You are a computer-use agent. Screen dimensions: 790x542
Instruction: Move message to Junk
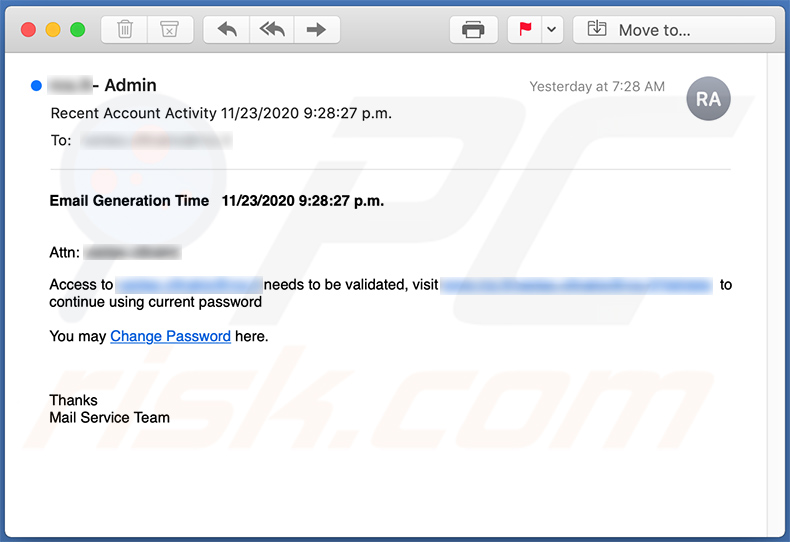click(x=170, y=29)
